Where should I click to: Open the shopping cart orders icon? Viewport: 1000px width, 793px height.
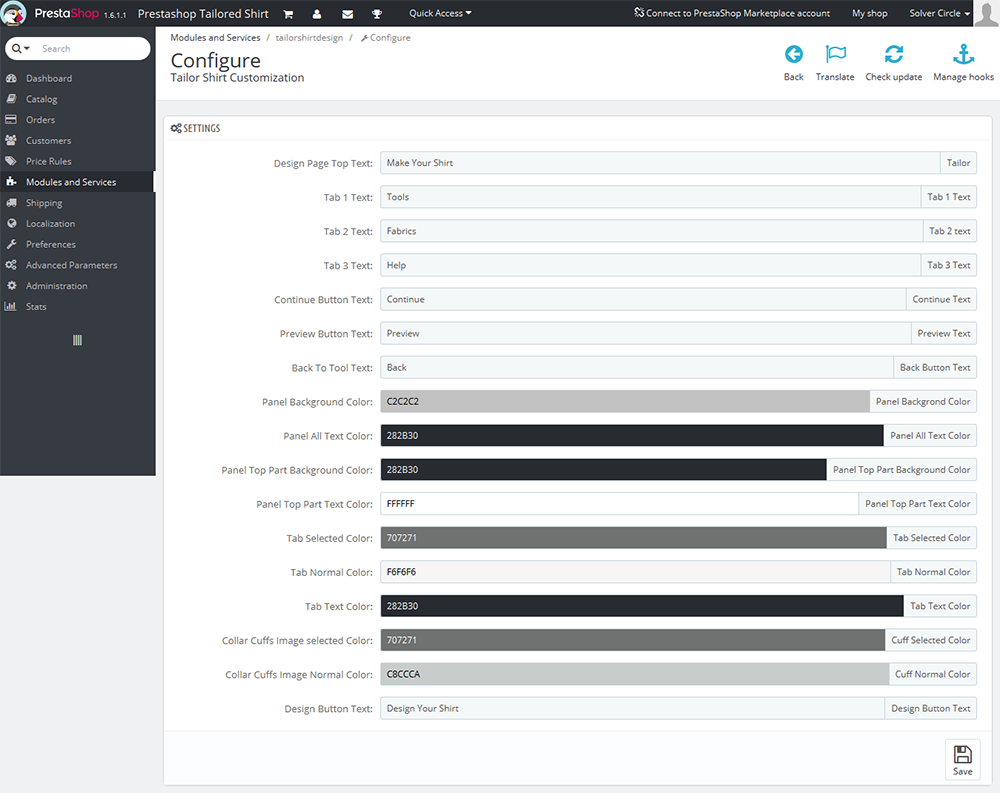288,14
